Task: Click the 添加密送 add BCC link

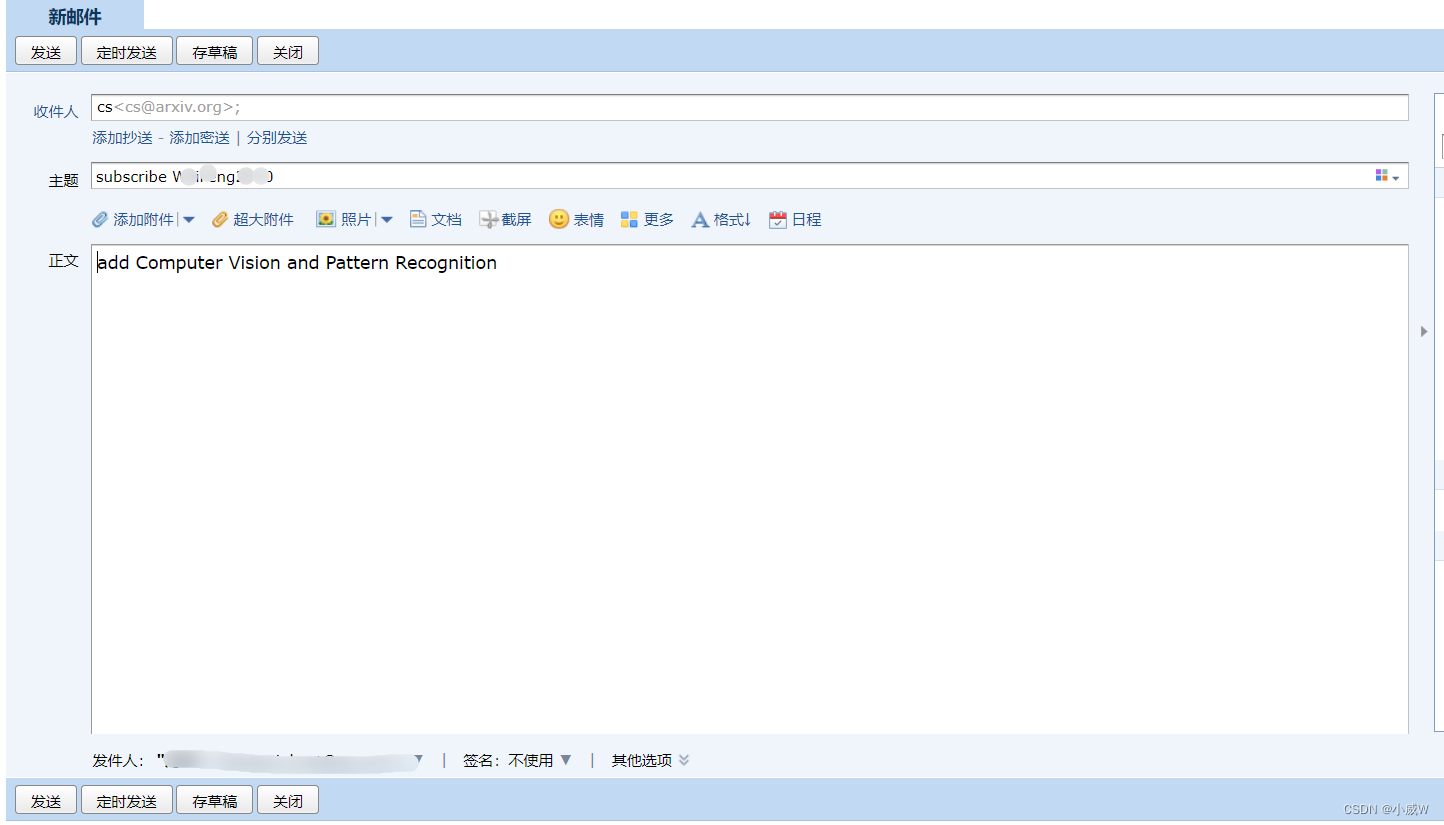Action: [200, 138]
